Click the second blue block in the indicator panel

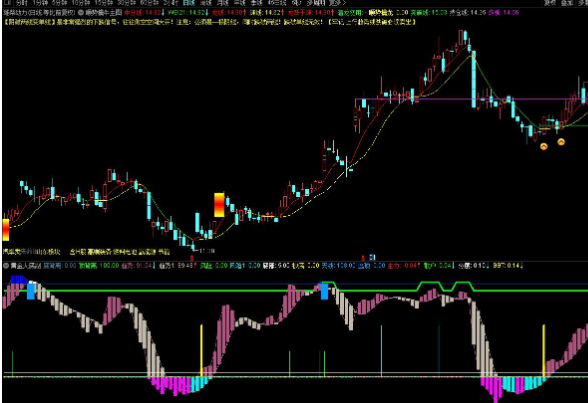[x=324, y=291]
